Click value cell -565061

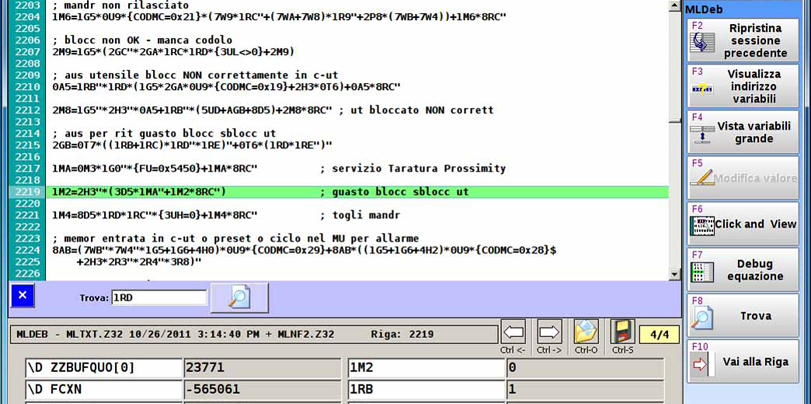pos(263,389)
